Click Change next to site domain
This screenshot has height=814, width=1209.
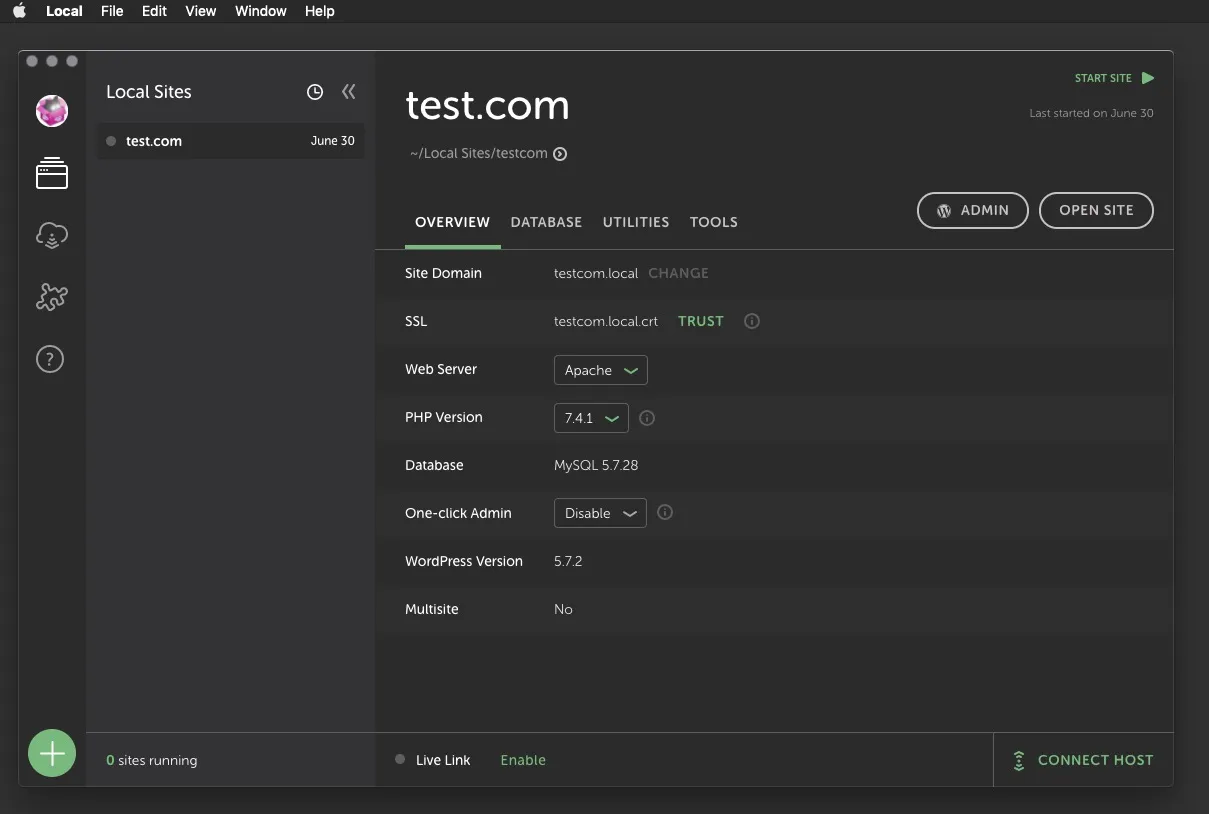(678, 273)
